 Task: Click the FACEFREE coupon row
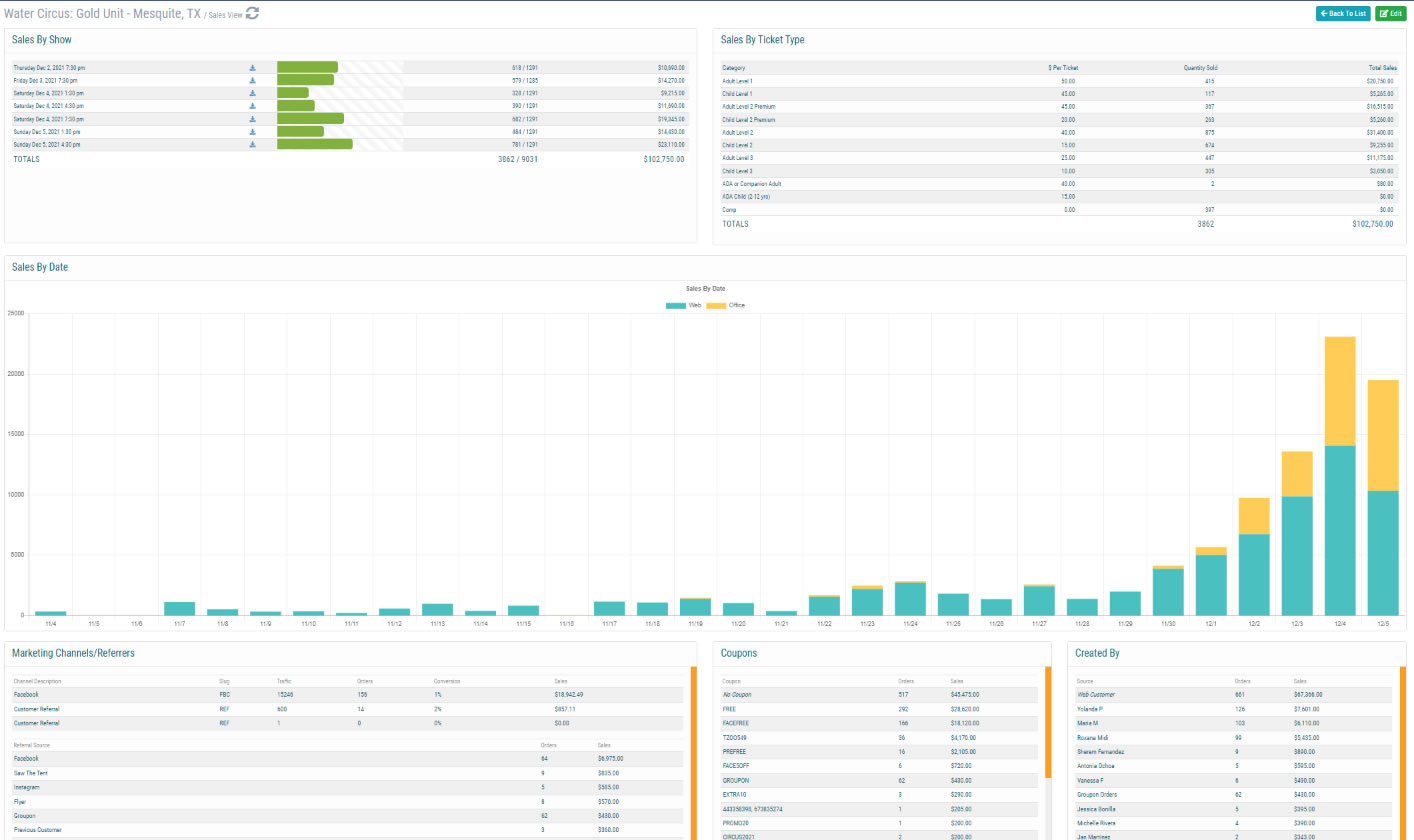pyautogui.click(x=880, y=722)
